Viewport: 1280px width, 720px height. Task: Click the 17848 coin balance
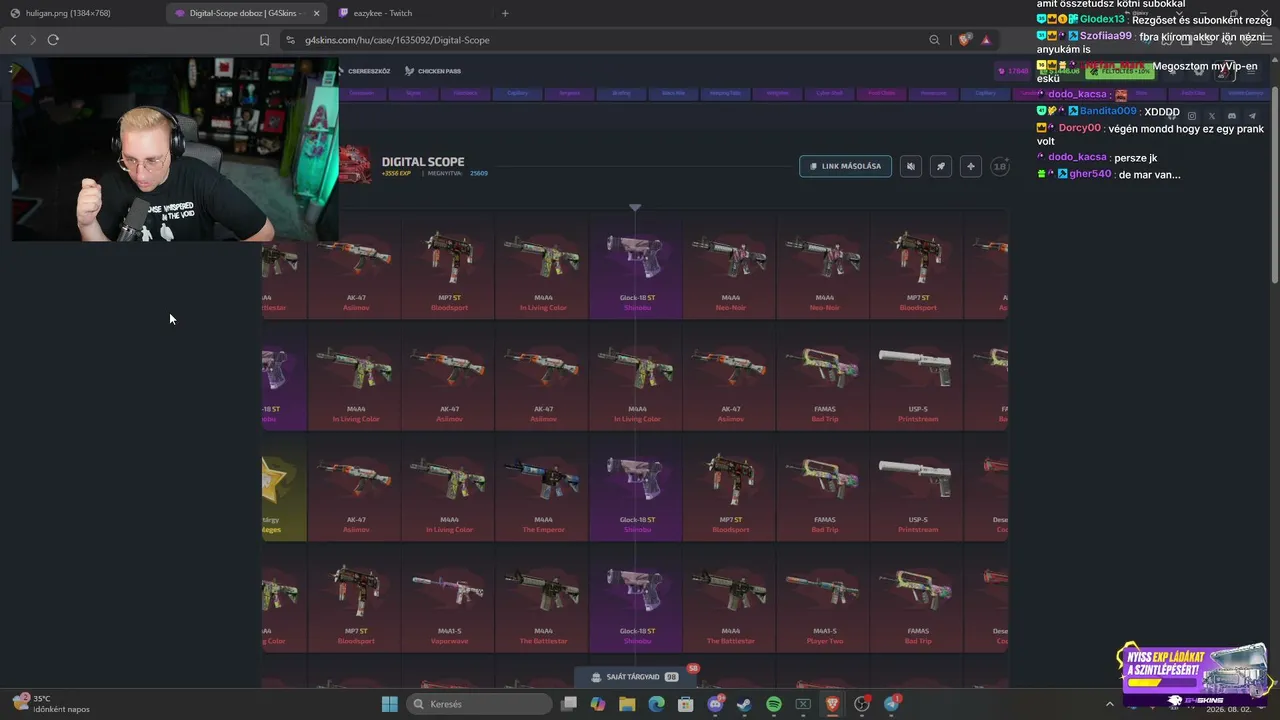tap(1013, 71)
